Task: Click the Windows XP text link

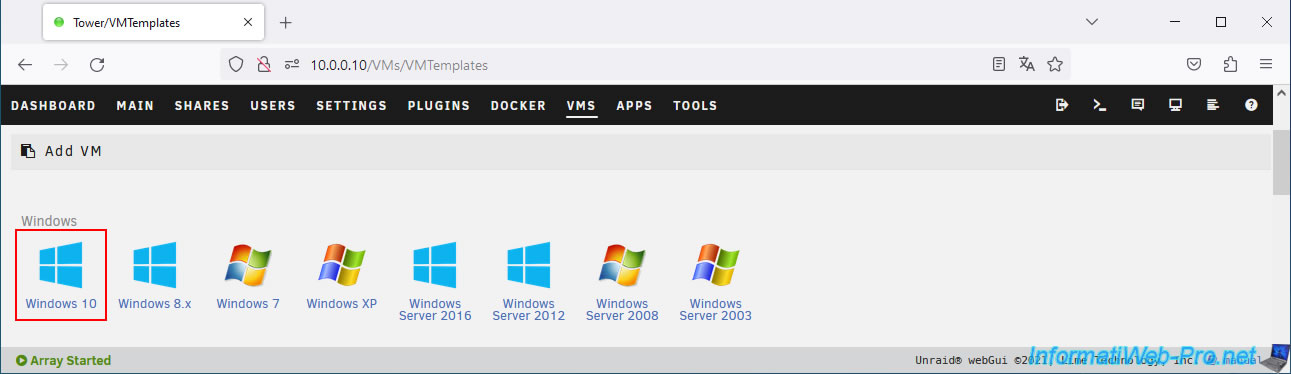Action: pos(342,303)
